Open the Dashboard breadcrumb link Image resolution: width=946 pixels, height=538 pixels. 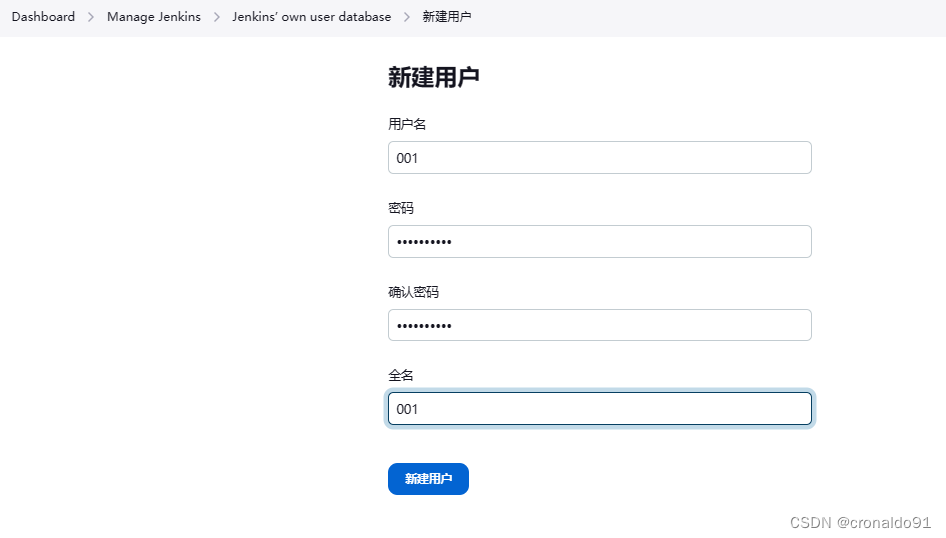coord(43,17)
